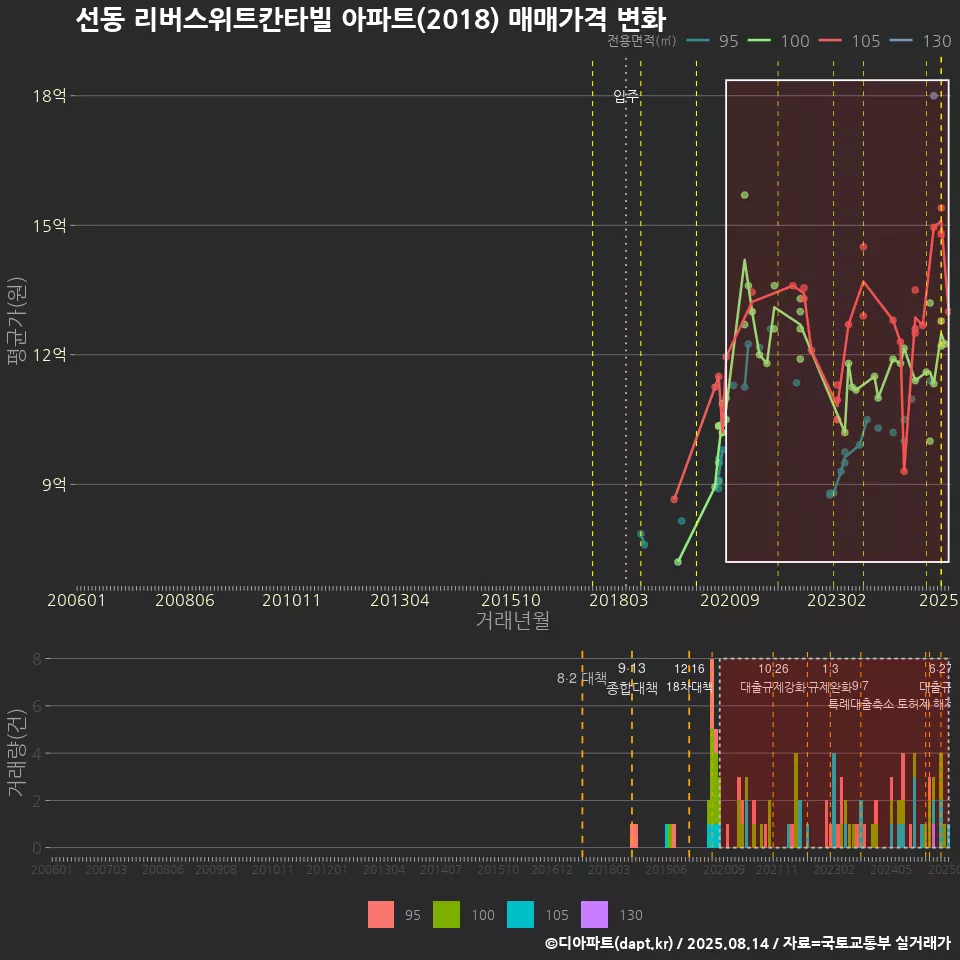
Task: Click the 12·16 18차대책 policy marker label
Action: [x=689, y=678]
